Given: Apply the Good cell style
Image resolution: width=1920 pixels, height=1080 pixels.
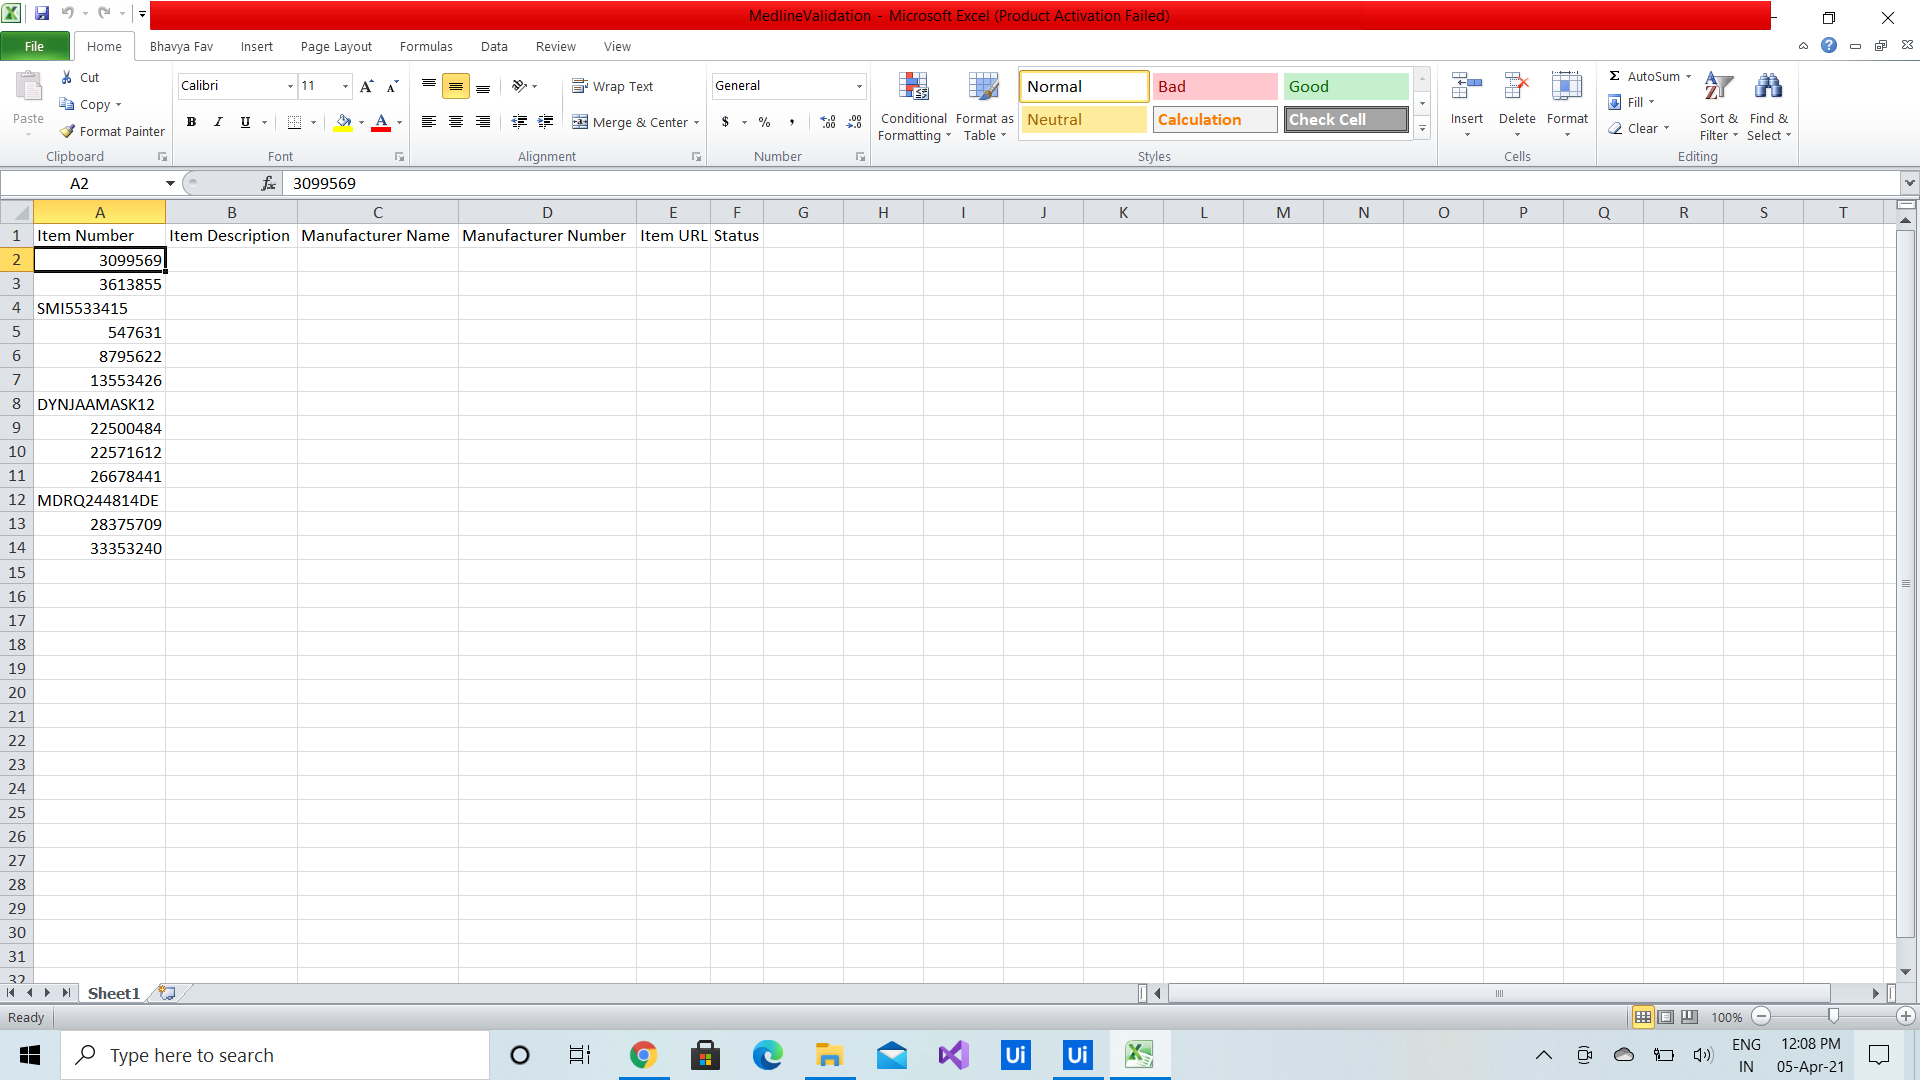Looking at the screenshot, I should (1345, 86).
